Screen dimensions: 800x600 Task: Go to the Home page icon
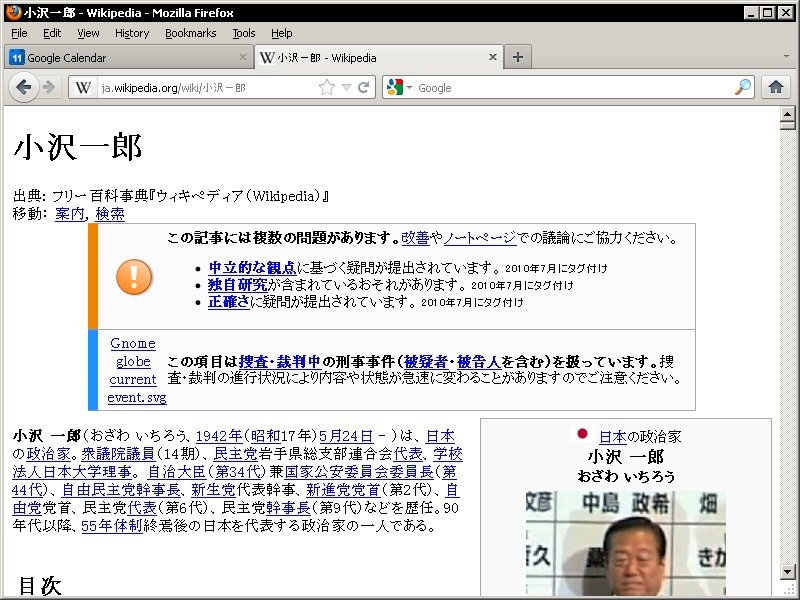point(776,88)
